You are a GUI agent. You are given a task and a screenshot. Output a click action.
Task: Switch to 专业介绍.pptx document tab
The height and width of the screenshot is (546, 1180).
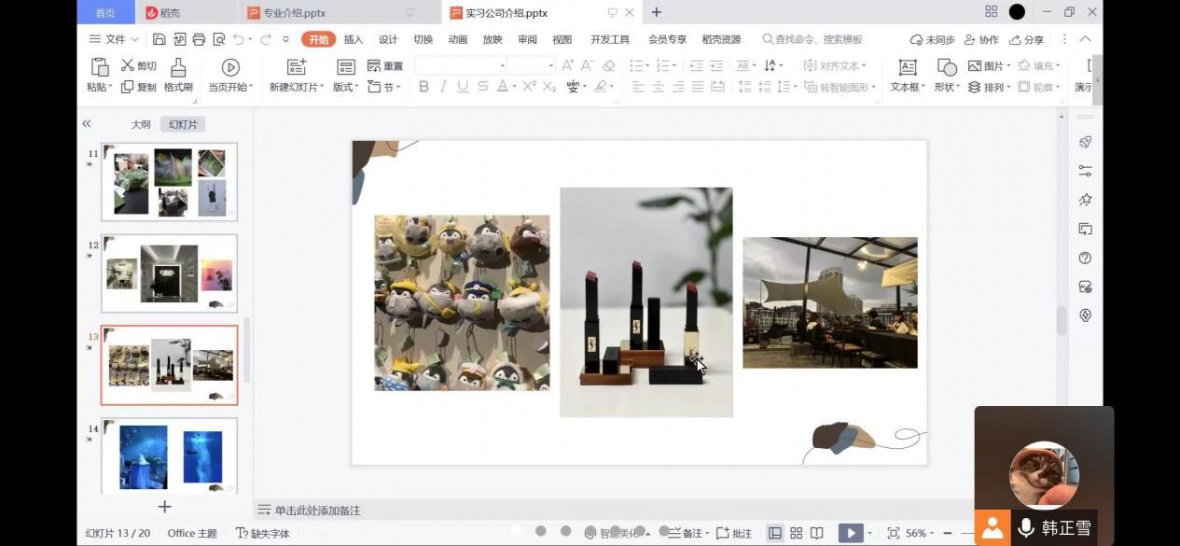294,13
